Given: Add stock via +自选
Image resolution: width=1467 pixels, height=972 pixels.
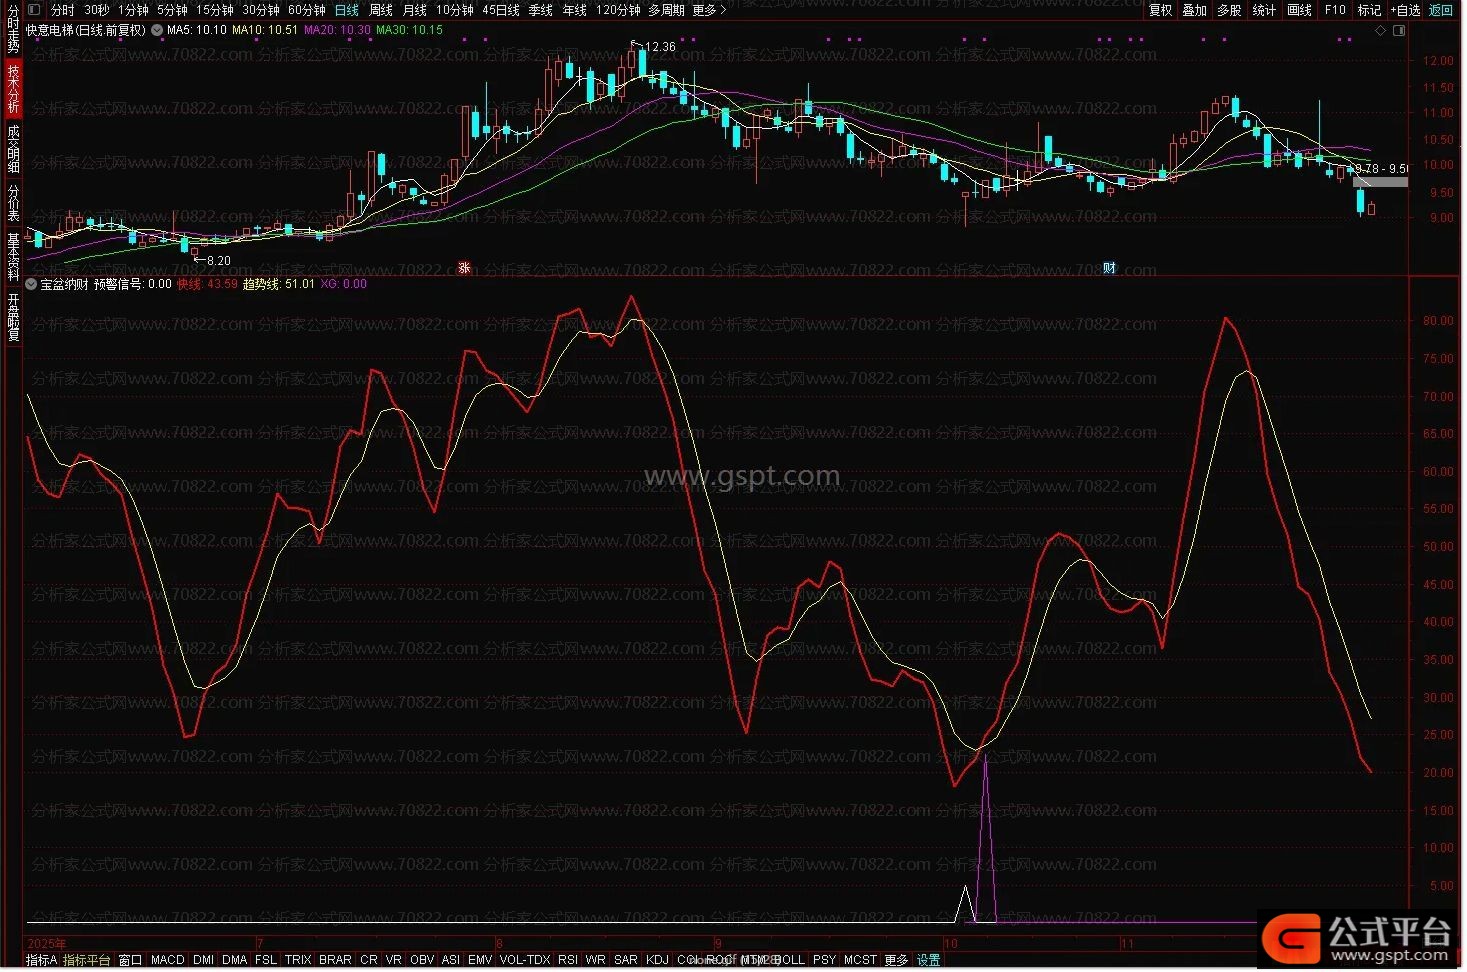Looking at the screenshot, I should pyautogui.click(x=1405, y=10).
